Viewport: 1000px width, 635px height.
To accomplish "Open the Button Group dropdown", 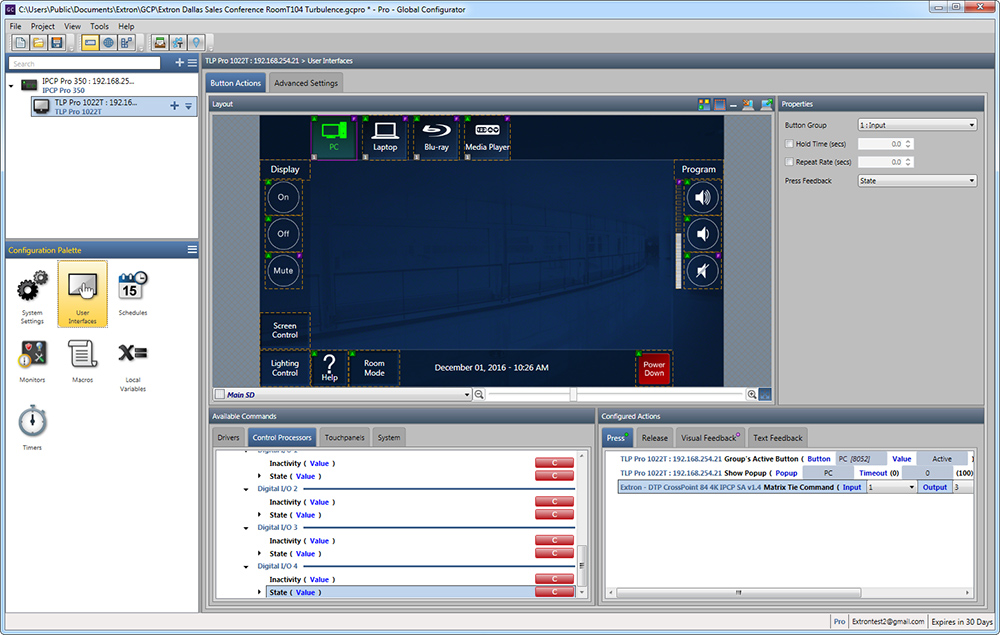I will [x=917, y=125].
